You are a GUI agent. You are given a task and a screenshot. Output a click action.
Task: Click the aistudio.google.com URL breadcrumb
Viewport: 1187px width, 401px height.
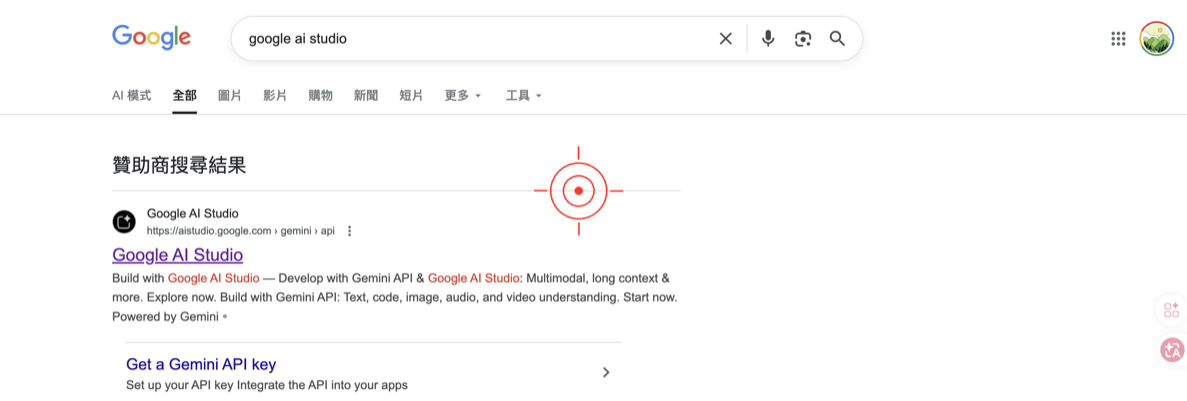(x=241, y=231)
